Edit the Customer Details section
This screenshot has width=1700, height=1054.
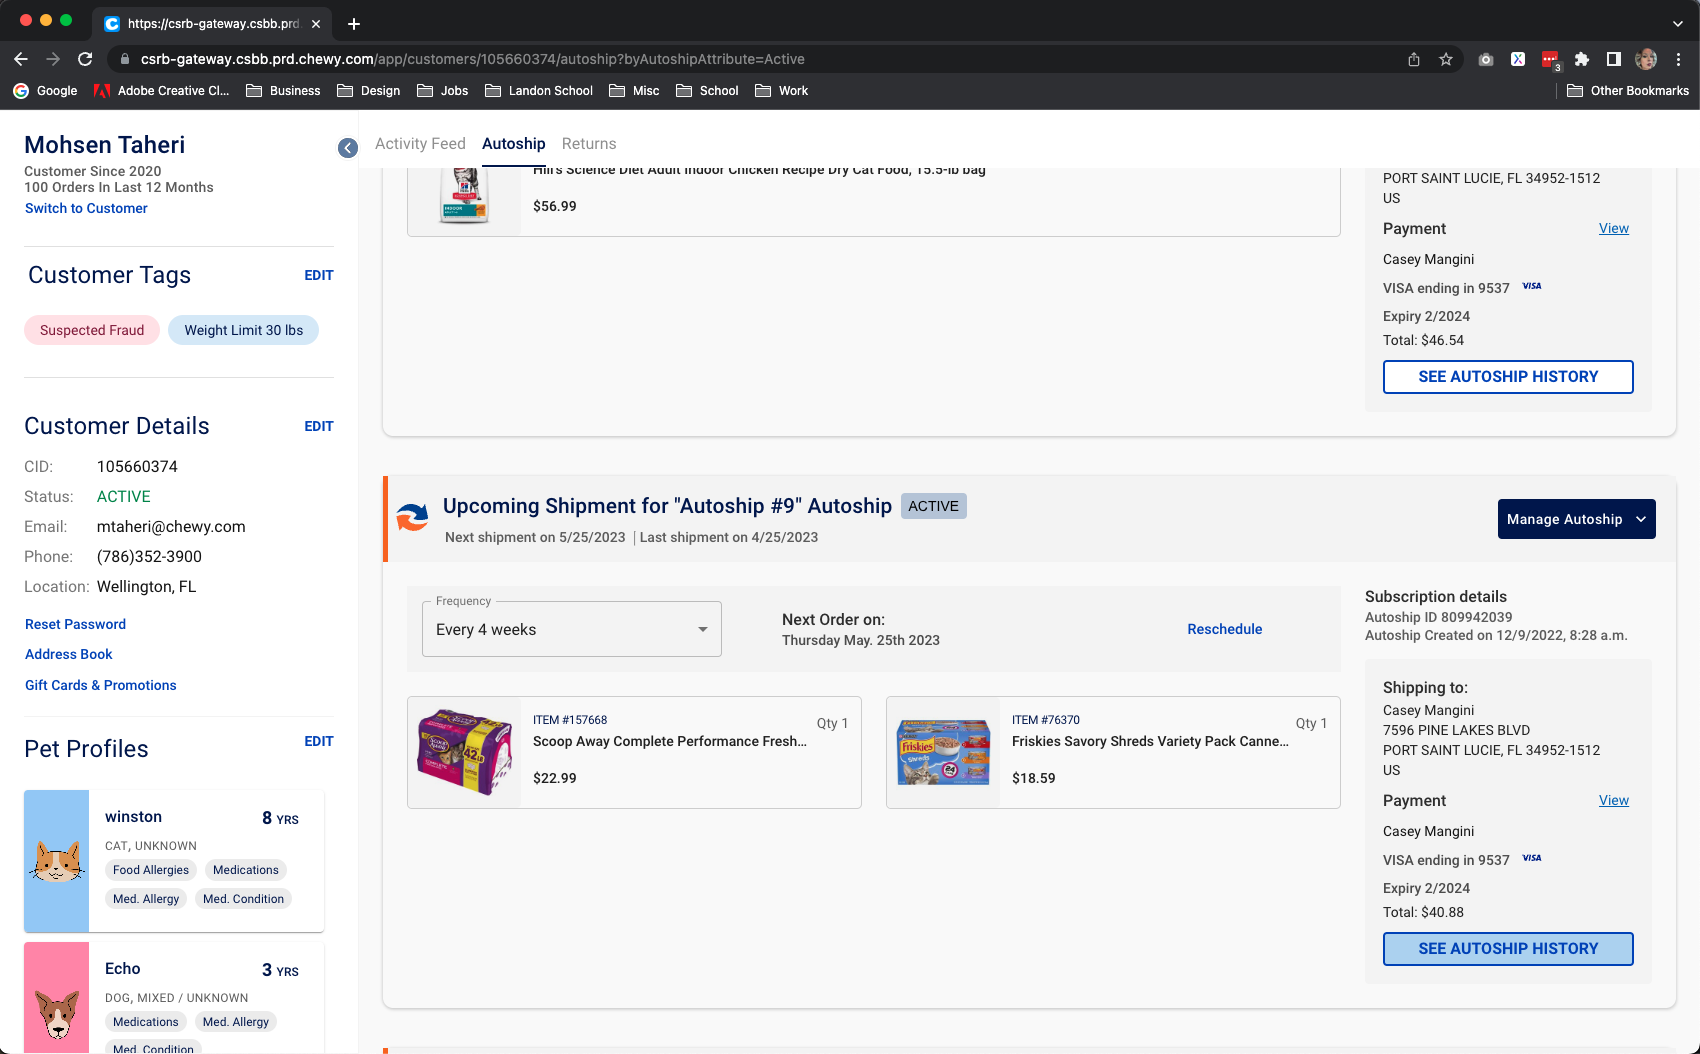tap(319, 426)
